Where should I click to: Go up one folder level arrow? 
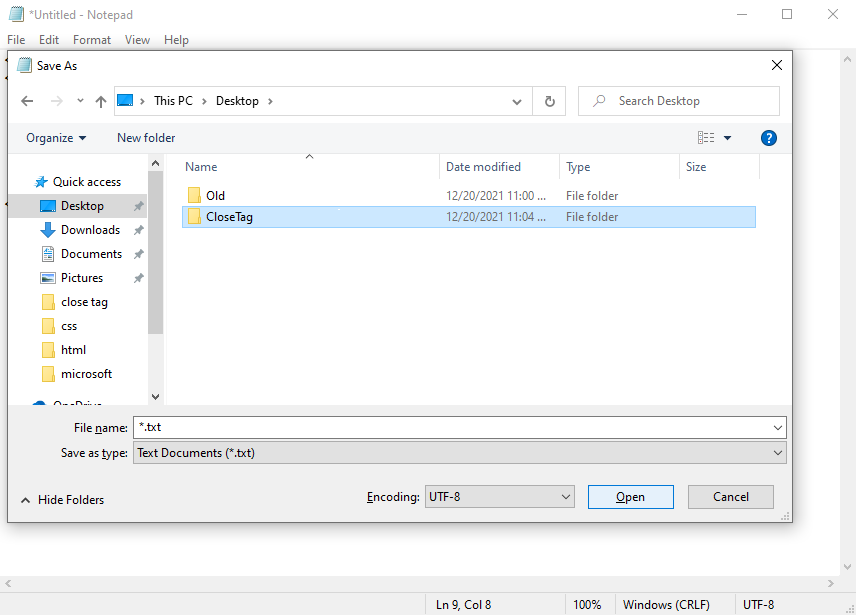[100, 101]
